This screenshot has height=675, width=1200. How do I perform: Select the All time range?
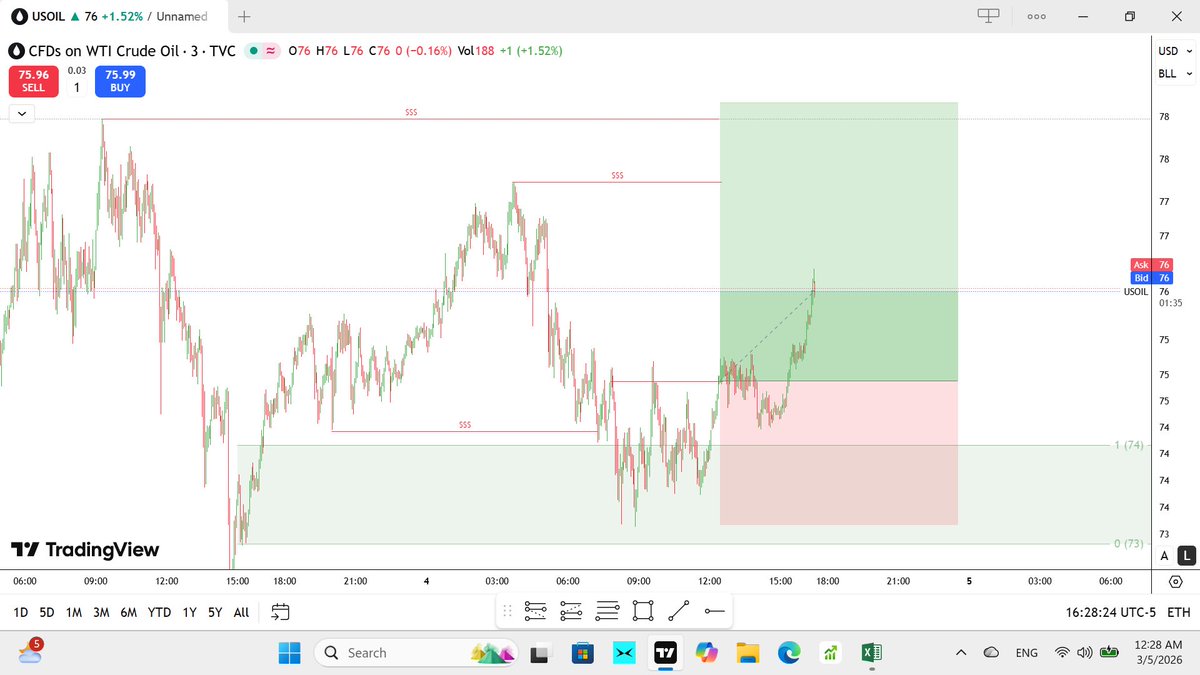coord(241,612)
